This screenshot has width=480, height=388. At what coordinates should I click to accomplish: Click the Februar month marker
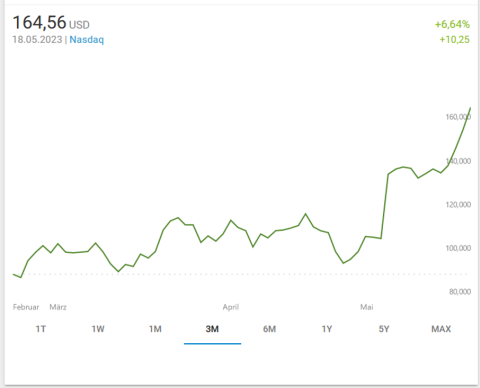(x=26, y=307)
